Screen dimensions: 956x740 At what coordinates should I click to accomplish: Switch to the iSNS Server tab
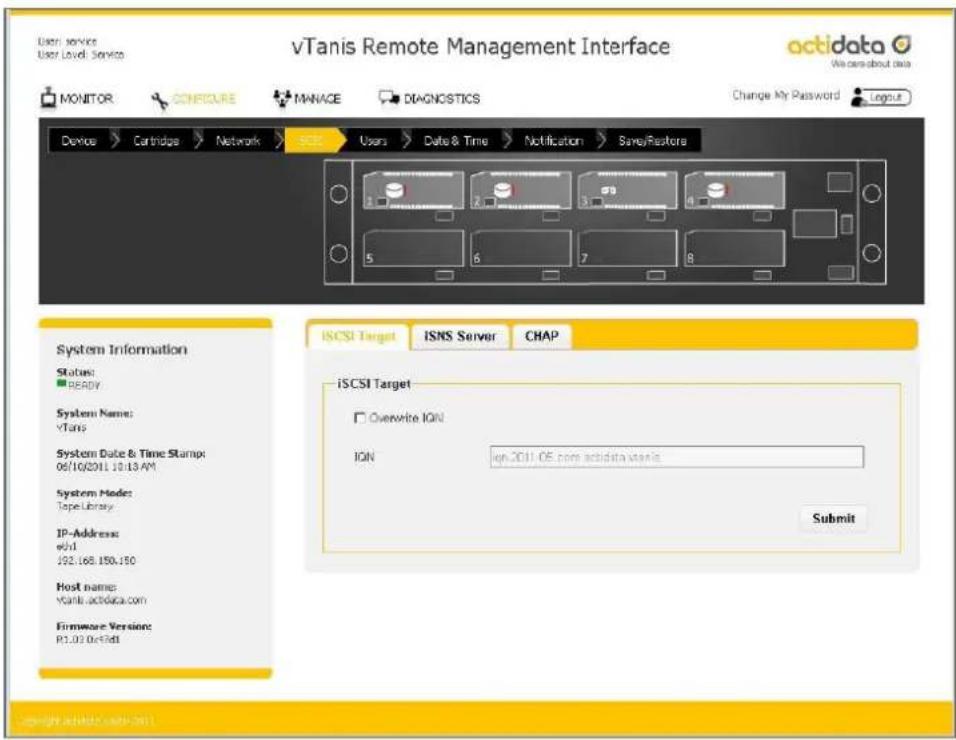click(460, 336)
